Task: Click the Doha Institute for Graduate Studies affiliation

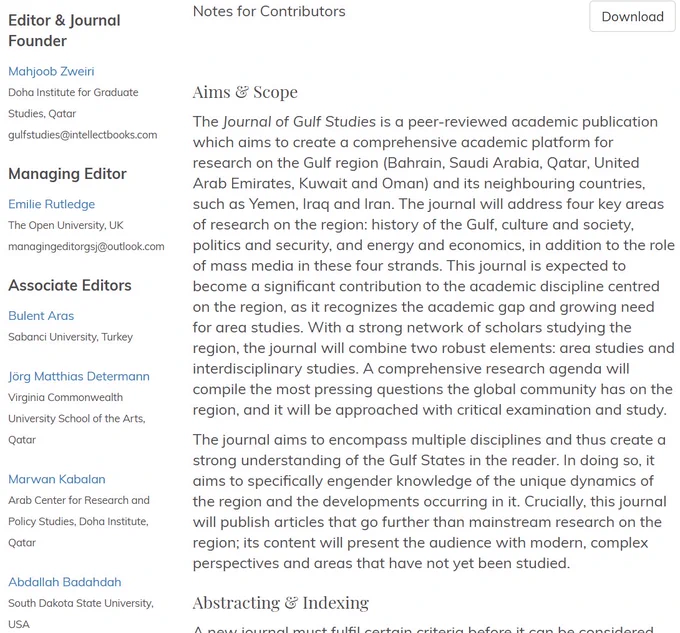Action: coord(73,103)
